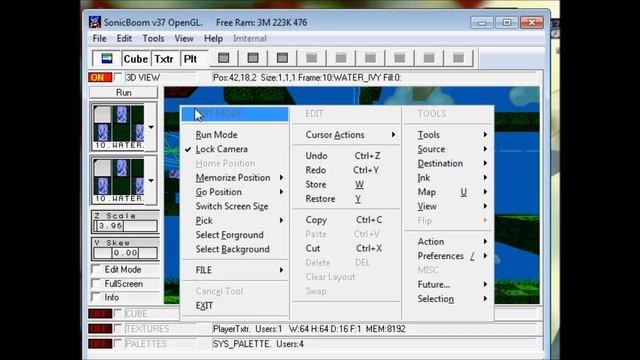The image size is (640, 360).
Task: Expand View submenu in TOOLS column
Action: pyautogui.click(x=449, y=206)
